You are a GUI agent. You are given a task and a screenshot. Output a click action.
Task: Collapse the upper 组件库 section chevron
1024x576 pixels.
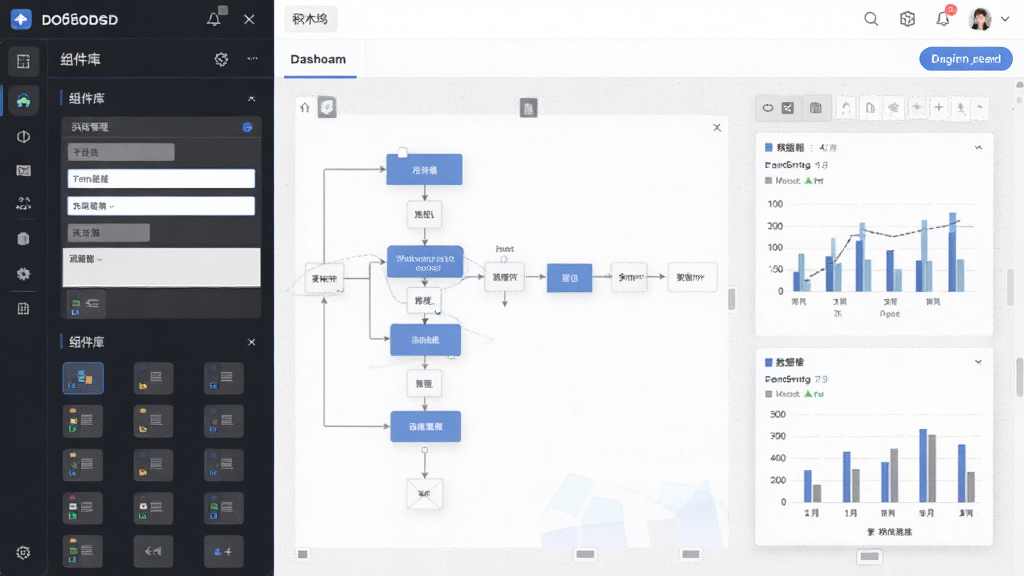tap(251, 99)
